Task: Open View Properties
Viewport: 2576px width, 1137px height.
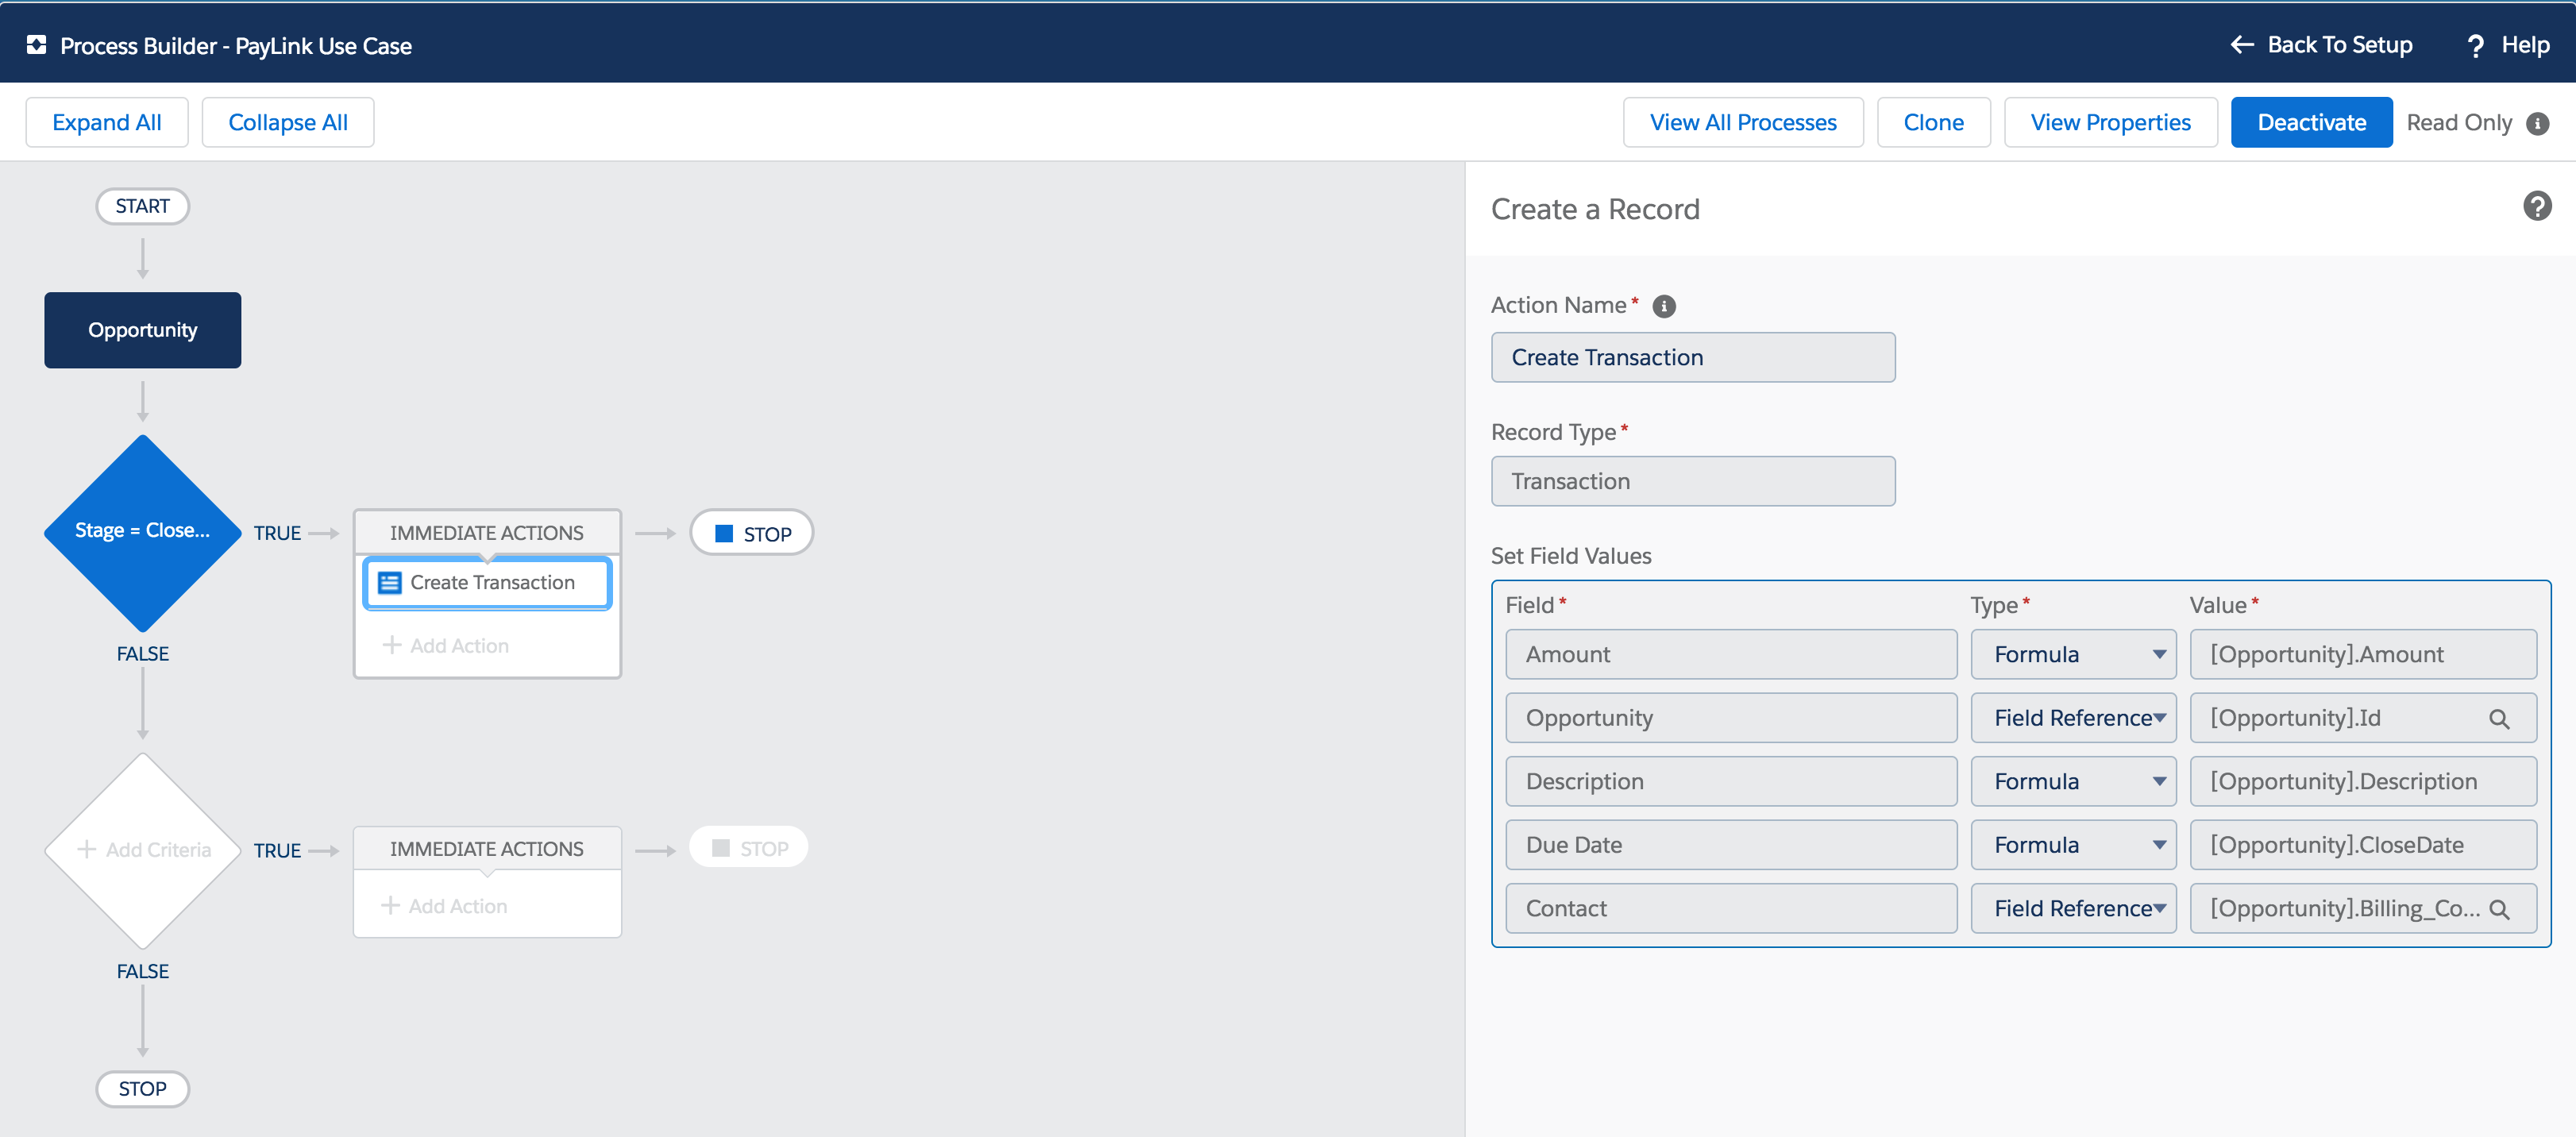Action: pos(2110,123)
